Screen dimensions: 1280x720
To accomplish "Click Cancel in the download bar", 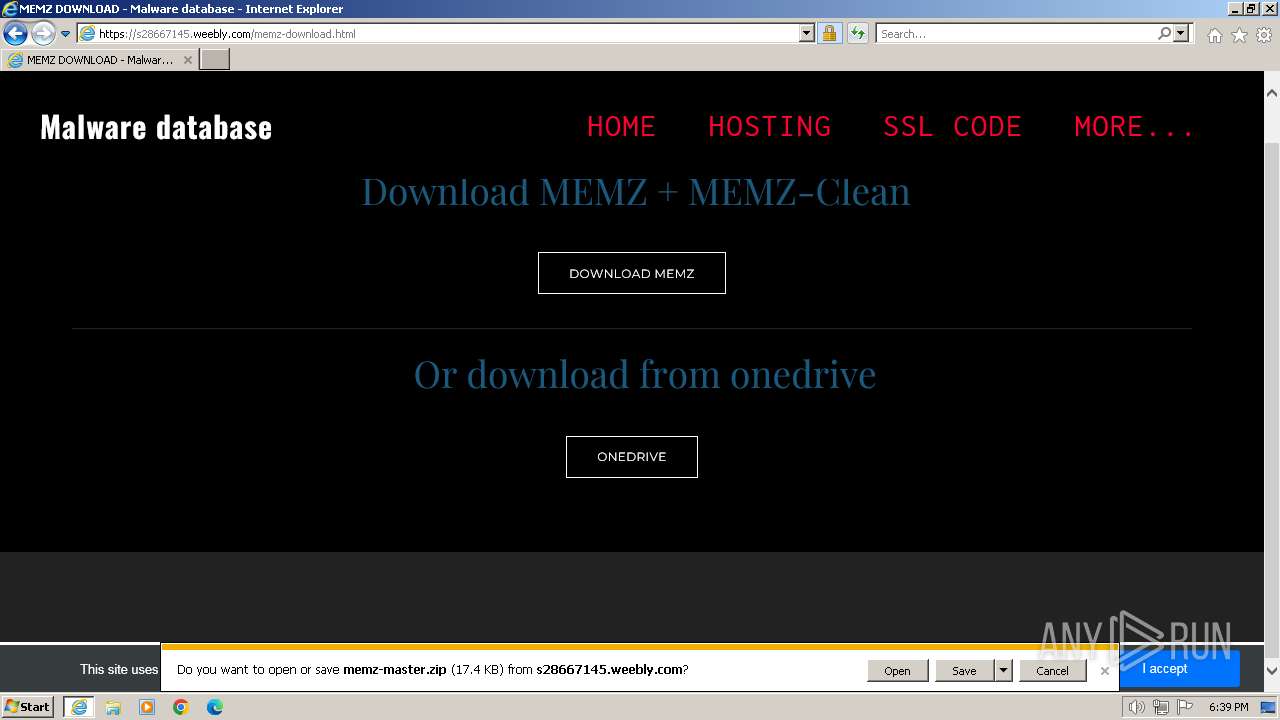I will point(1052,671).
